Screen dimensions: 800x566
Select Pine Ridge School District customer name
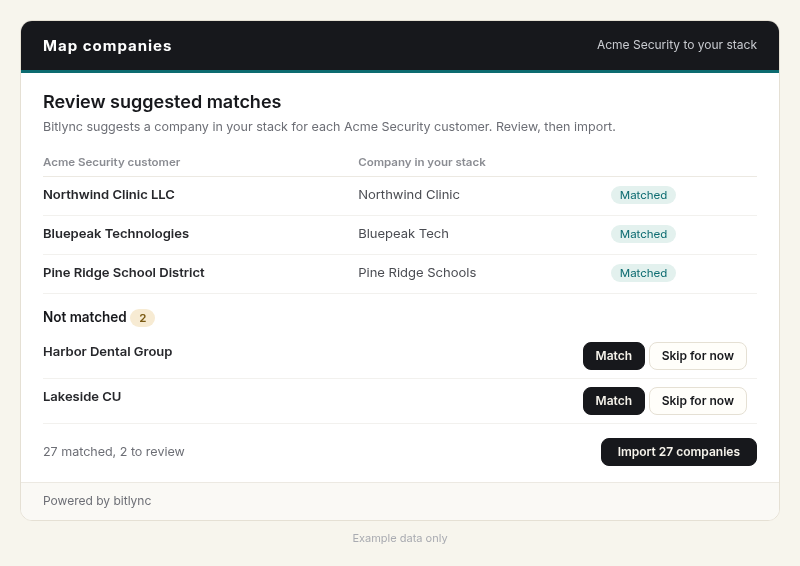(123, 273)
